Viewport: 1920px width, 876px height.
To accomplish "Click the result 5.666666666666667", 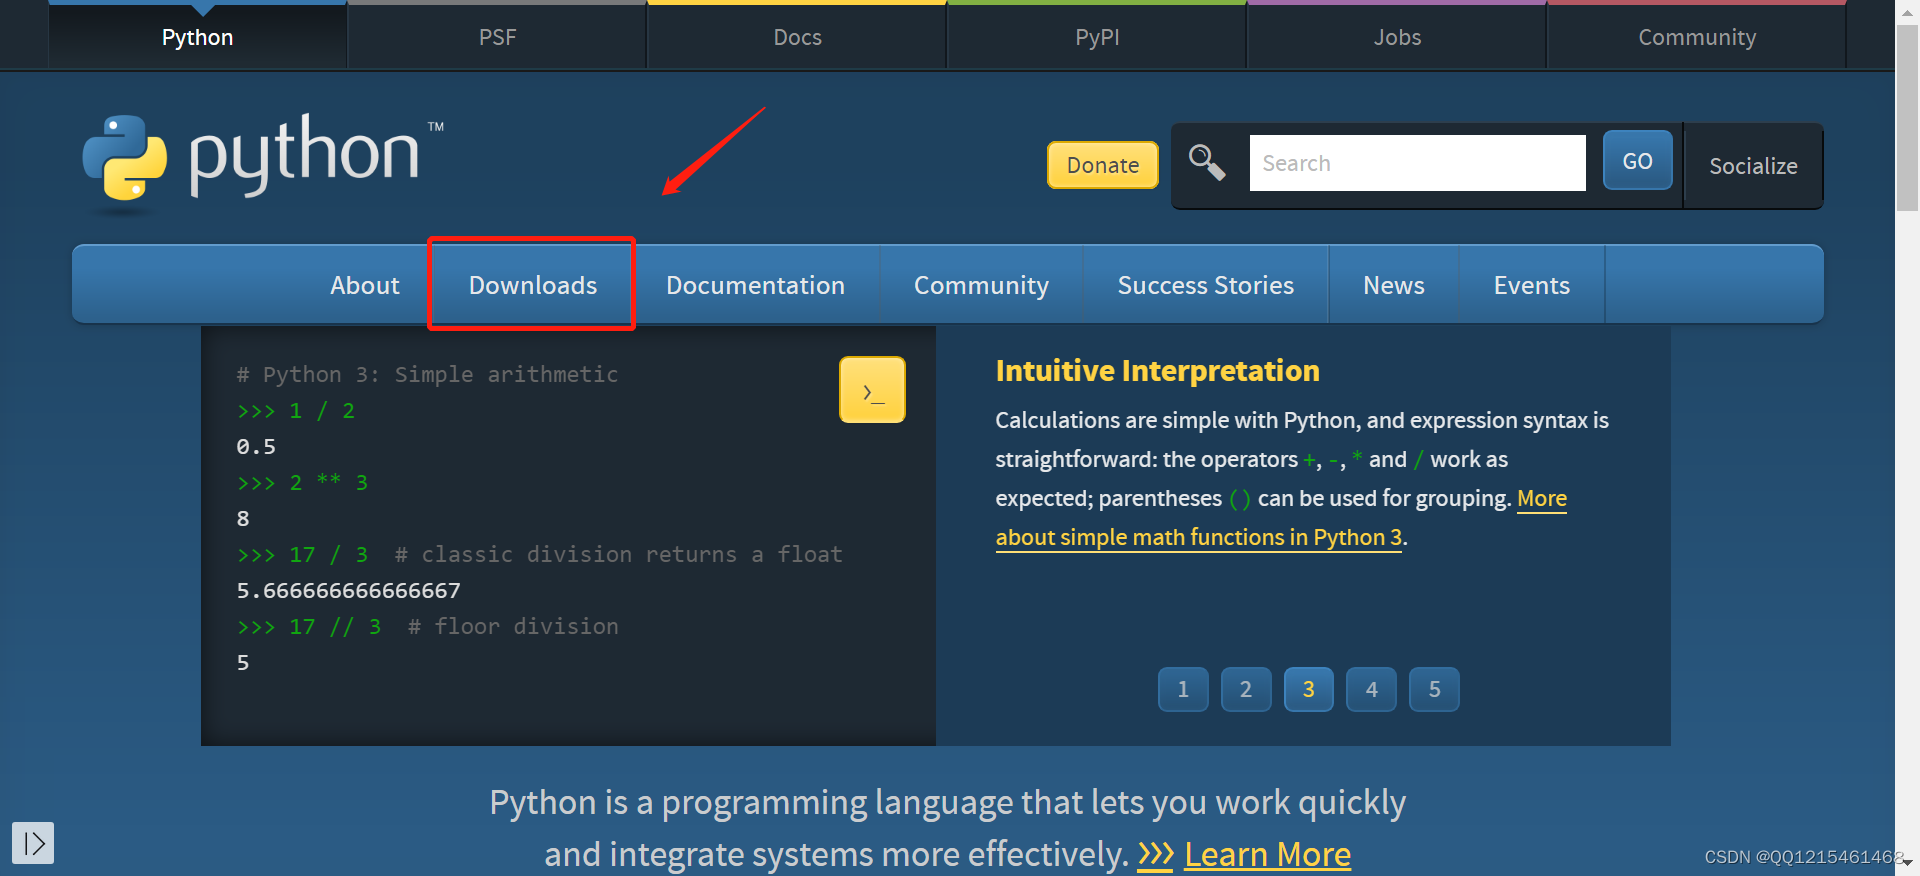I will (348, 591).
